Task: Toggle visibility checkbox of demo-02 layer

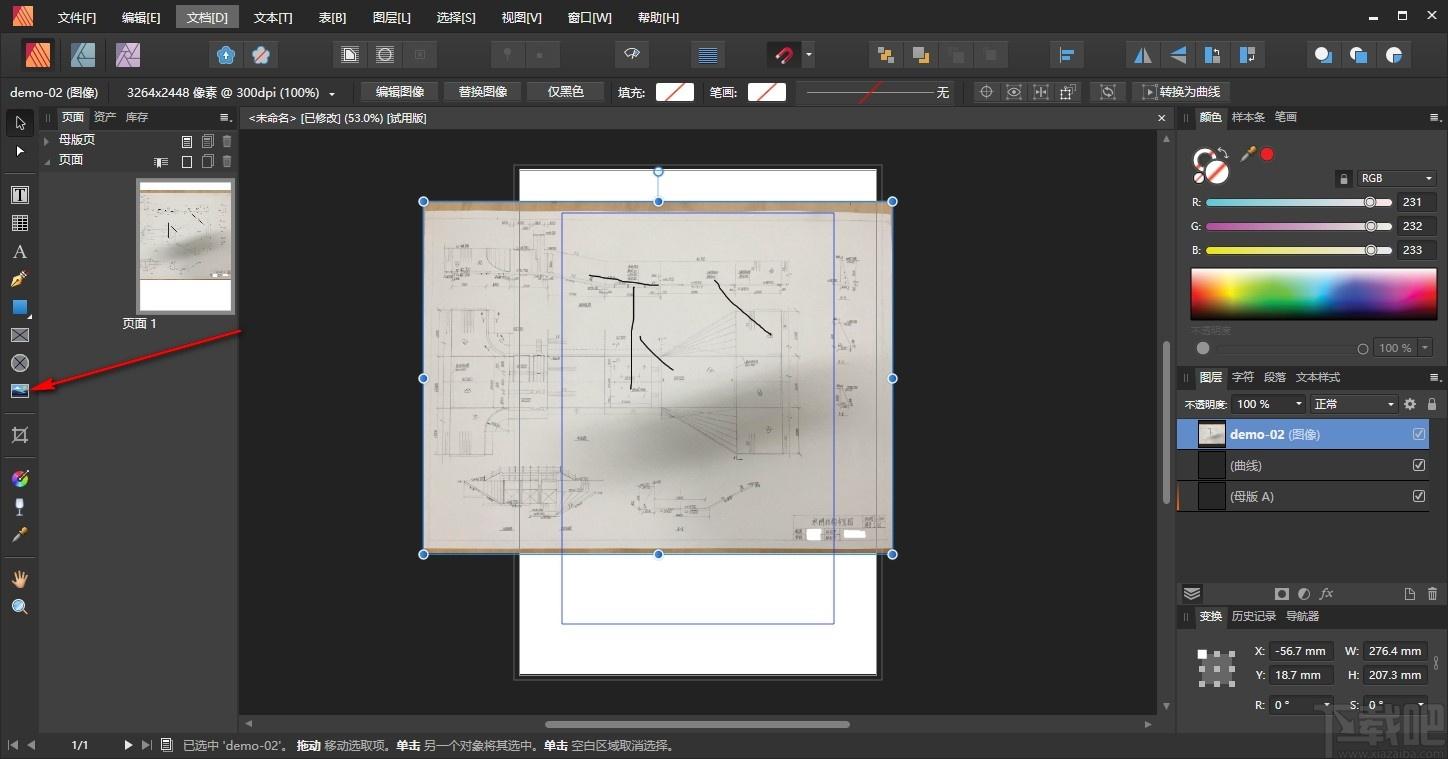Action: click(x=1419, y=434)
